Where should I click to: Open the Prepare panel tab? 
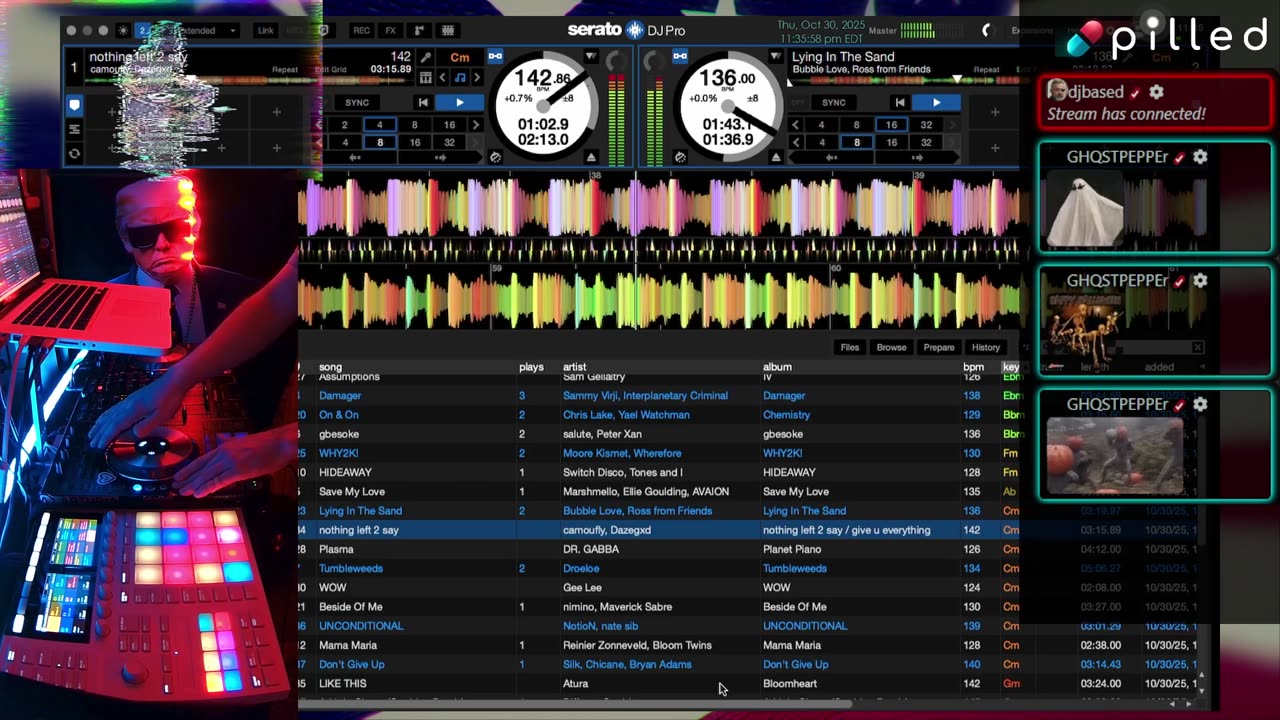tap(939, 347)
